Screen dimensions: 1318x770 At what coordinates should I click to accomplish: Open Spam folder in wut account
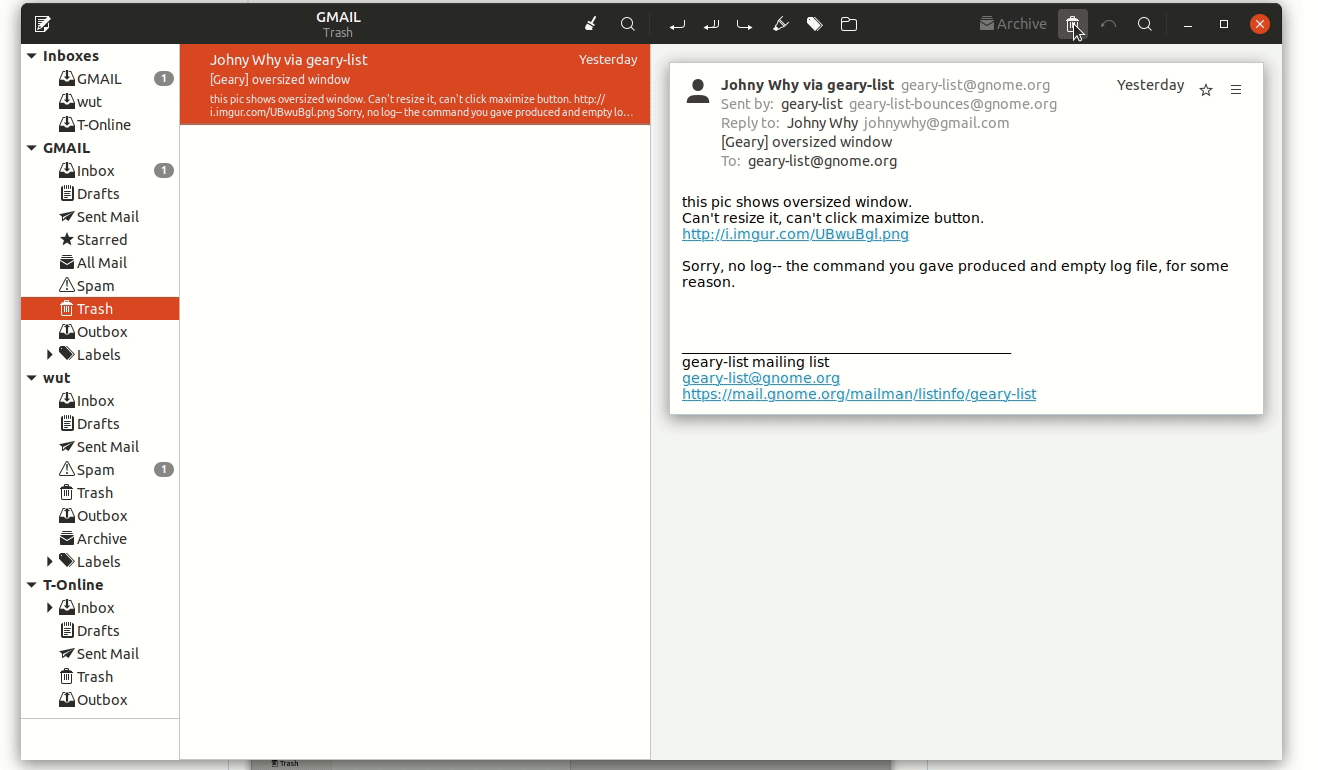point(100,470)
